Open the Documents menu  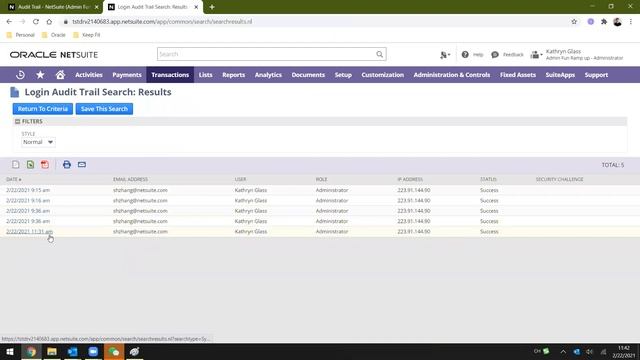pyautogui.click(x=308, y=75)
